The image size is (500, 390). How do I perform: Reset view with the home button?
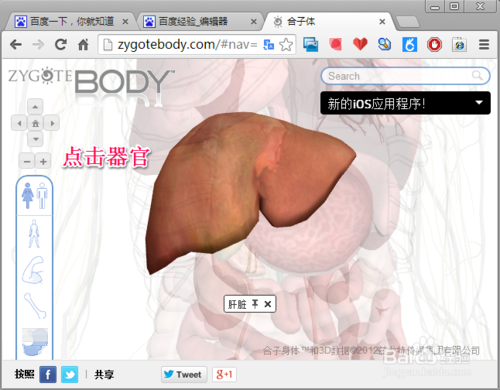point(35,123)
